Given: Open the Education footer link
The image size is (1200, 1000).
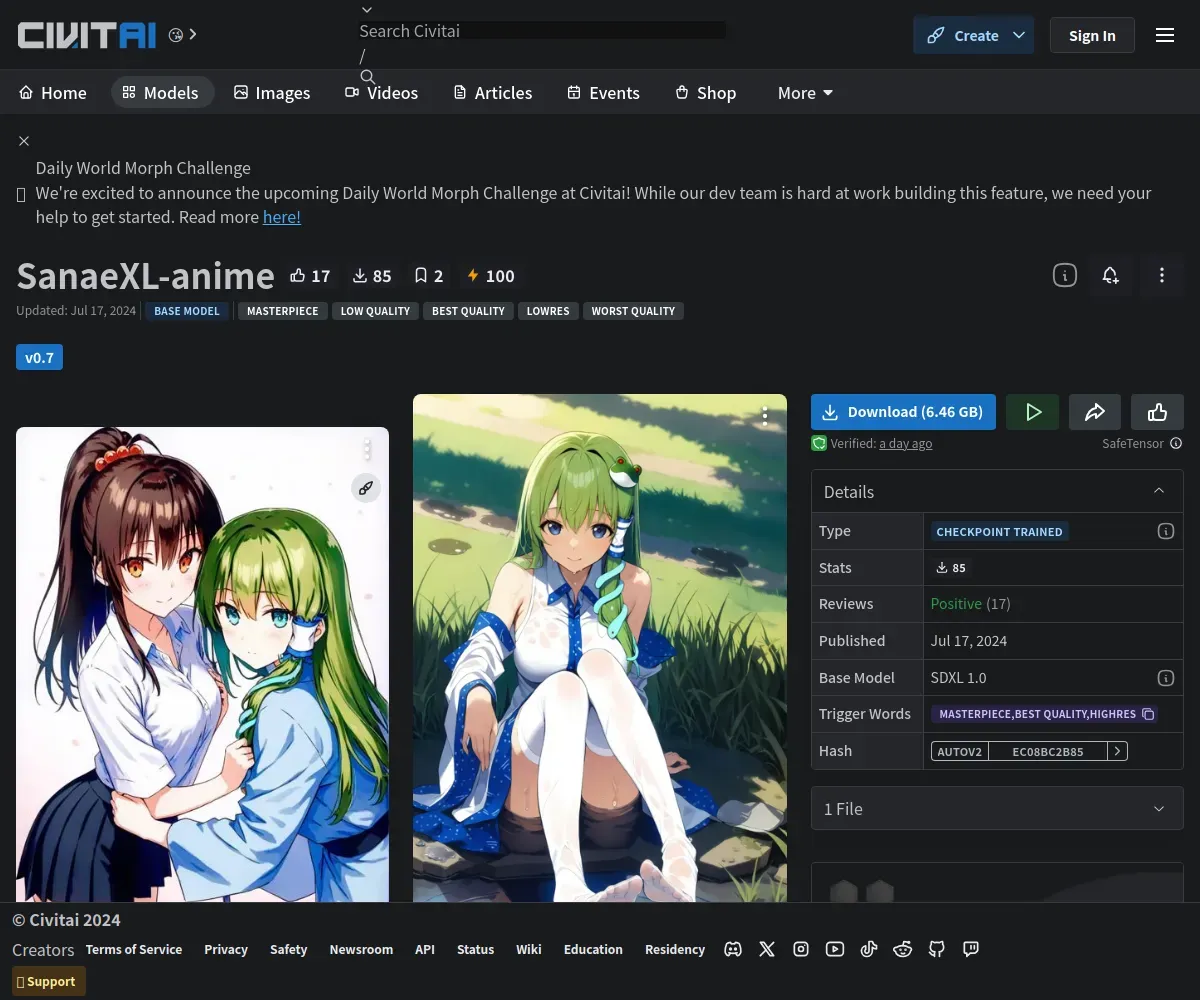Looking at the screenshot, I should 593,949.
